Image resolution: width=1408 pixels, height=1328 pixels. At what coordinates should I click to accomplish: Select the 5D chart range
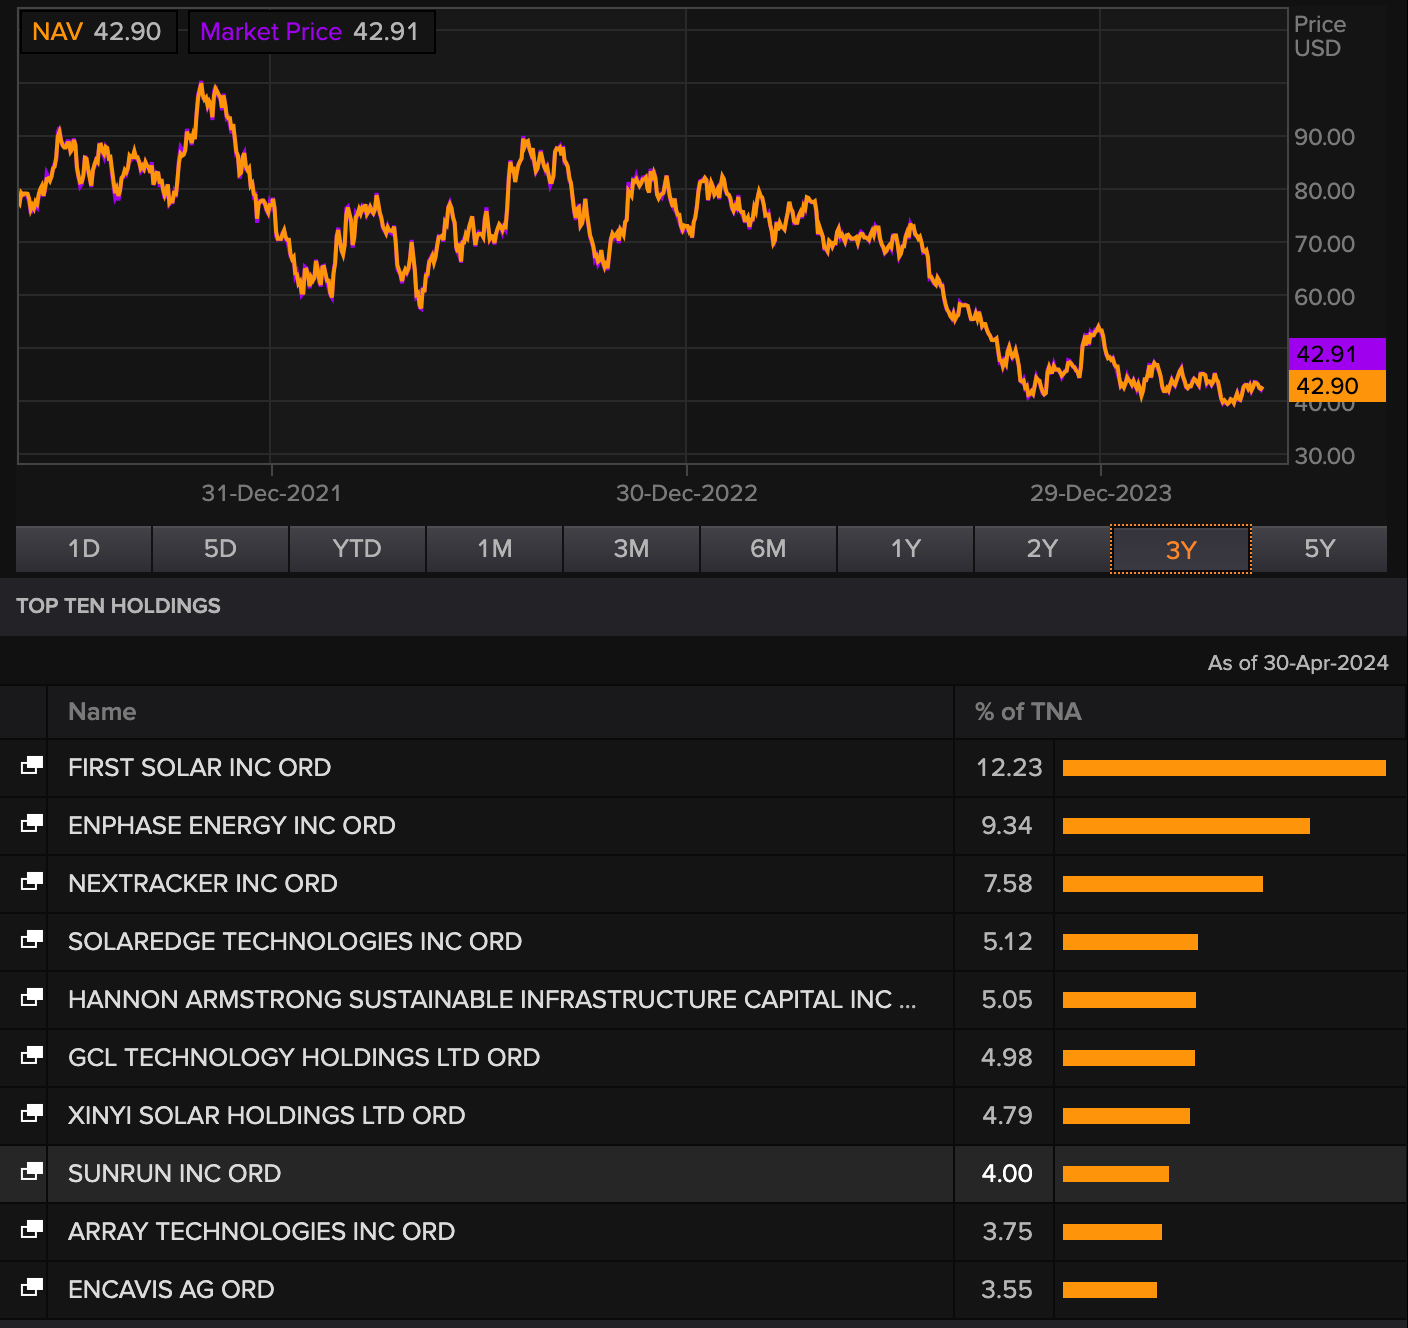220,549
